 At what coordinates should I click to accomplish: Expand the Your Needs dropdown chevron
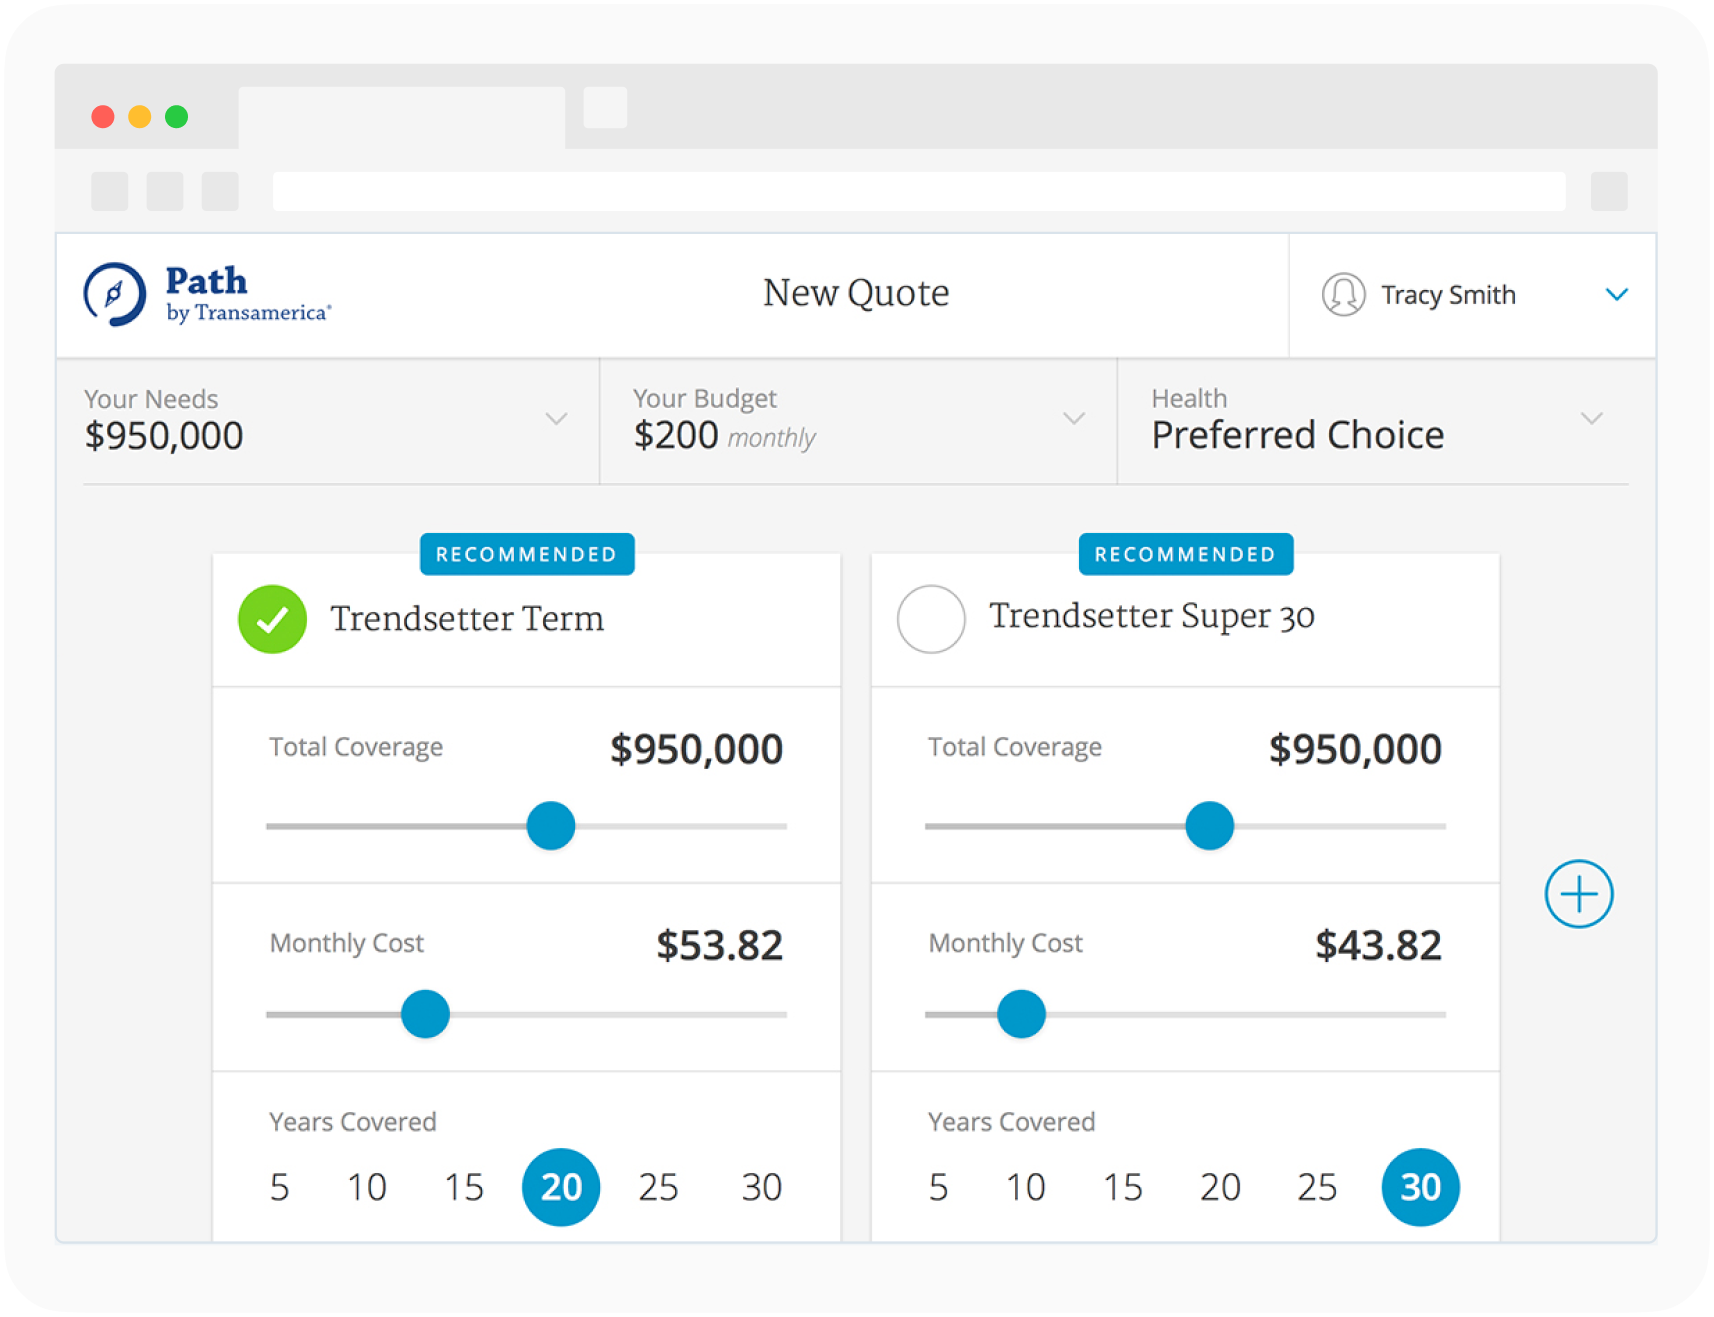point(556,419)
